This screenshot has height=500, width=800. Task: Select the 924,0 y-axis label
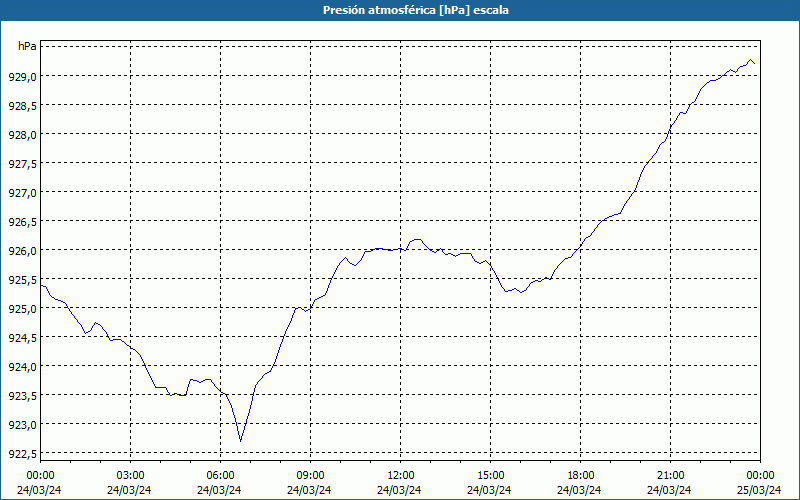coord(22,367)
